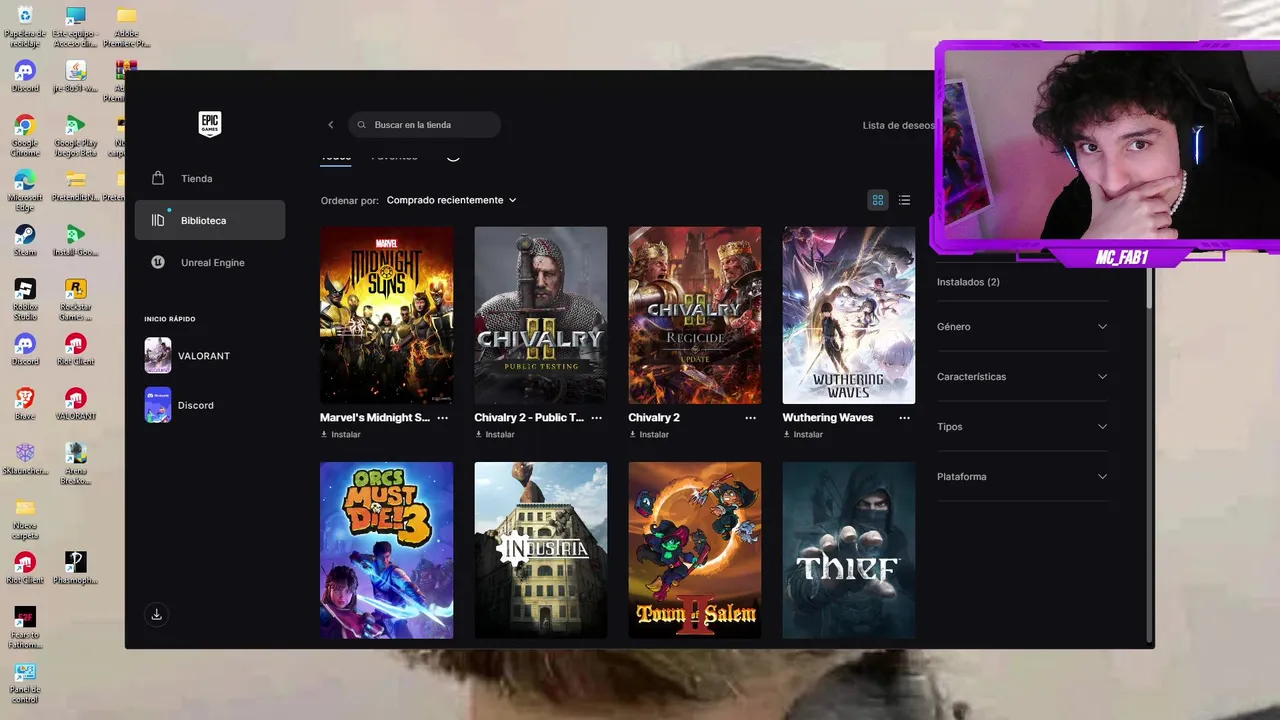This screenshot has height=720, width=1280.
Task: Select Google Play Juegos Beta shortcut
Action: coord(75,136)
